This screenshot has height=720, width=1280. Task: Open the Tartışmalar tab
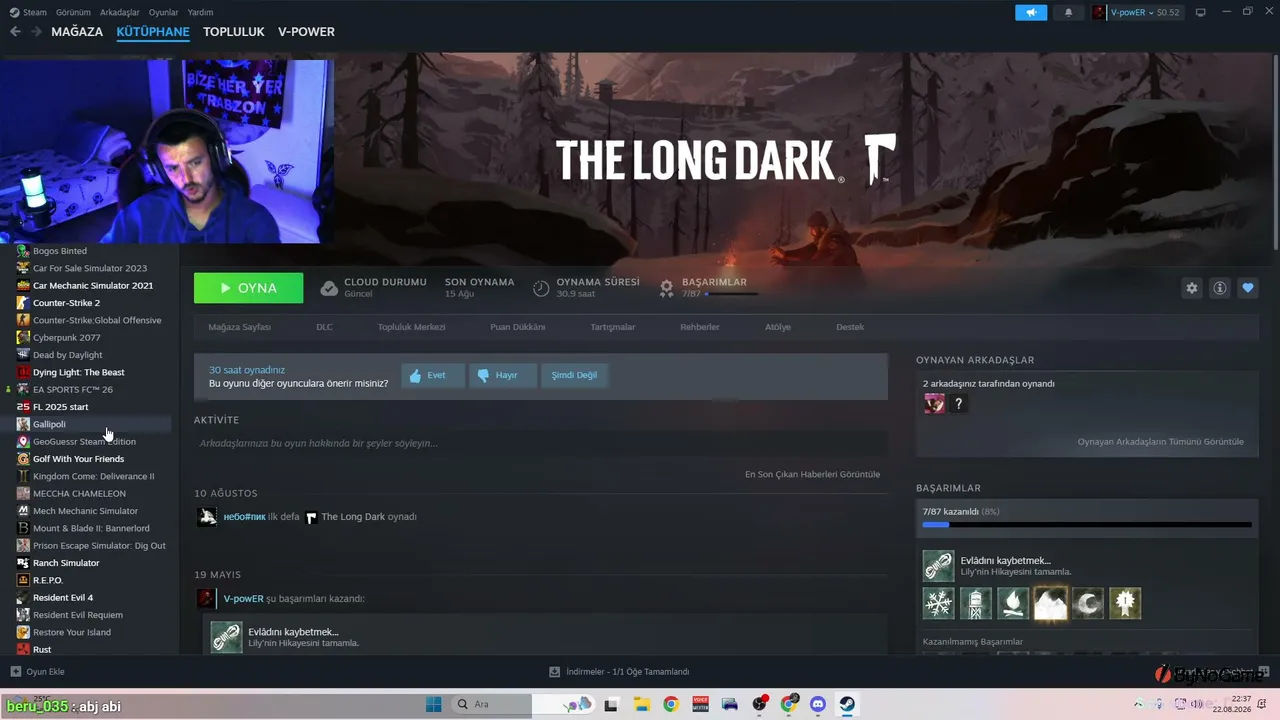click(x=613, y=327)
